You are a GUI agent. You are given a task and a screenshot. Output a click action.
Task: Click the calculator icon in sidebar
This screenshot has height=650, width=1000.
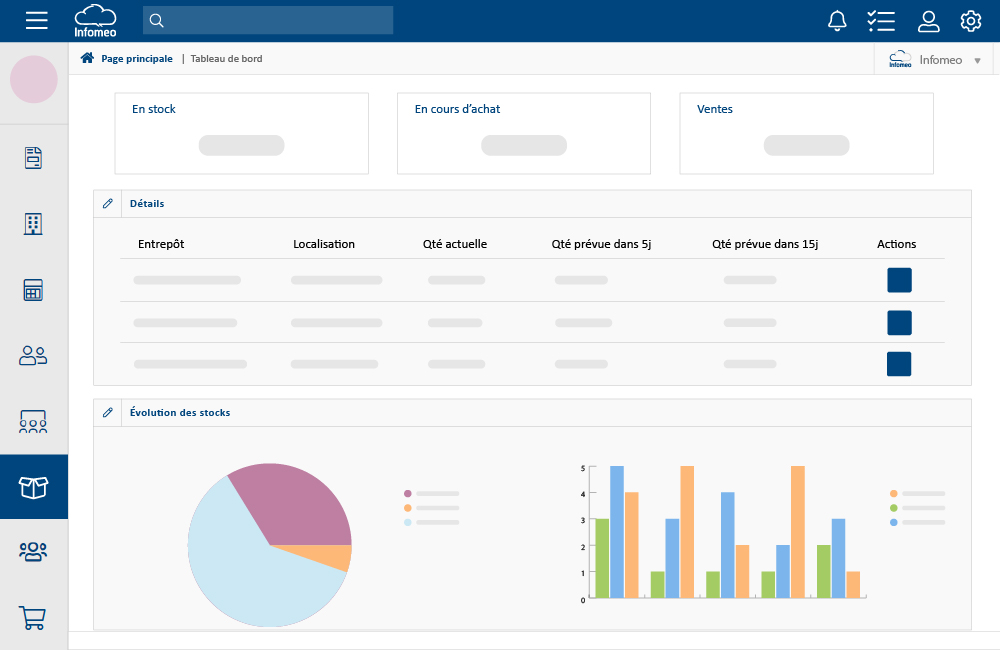click(x=33, y=290)
